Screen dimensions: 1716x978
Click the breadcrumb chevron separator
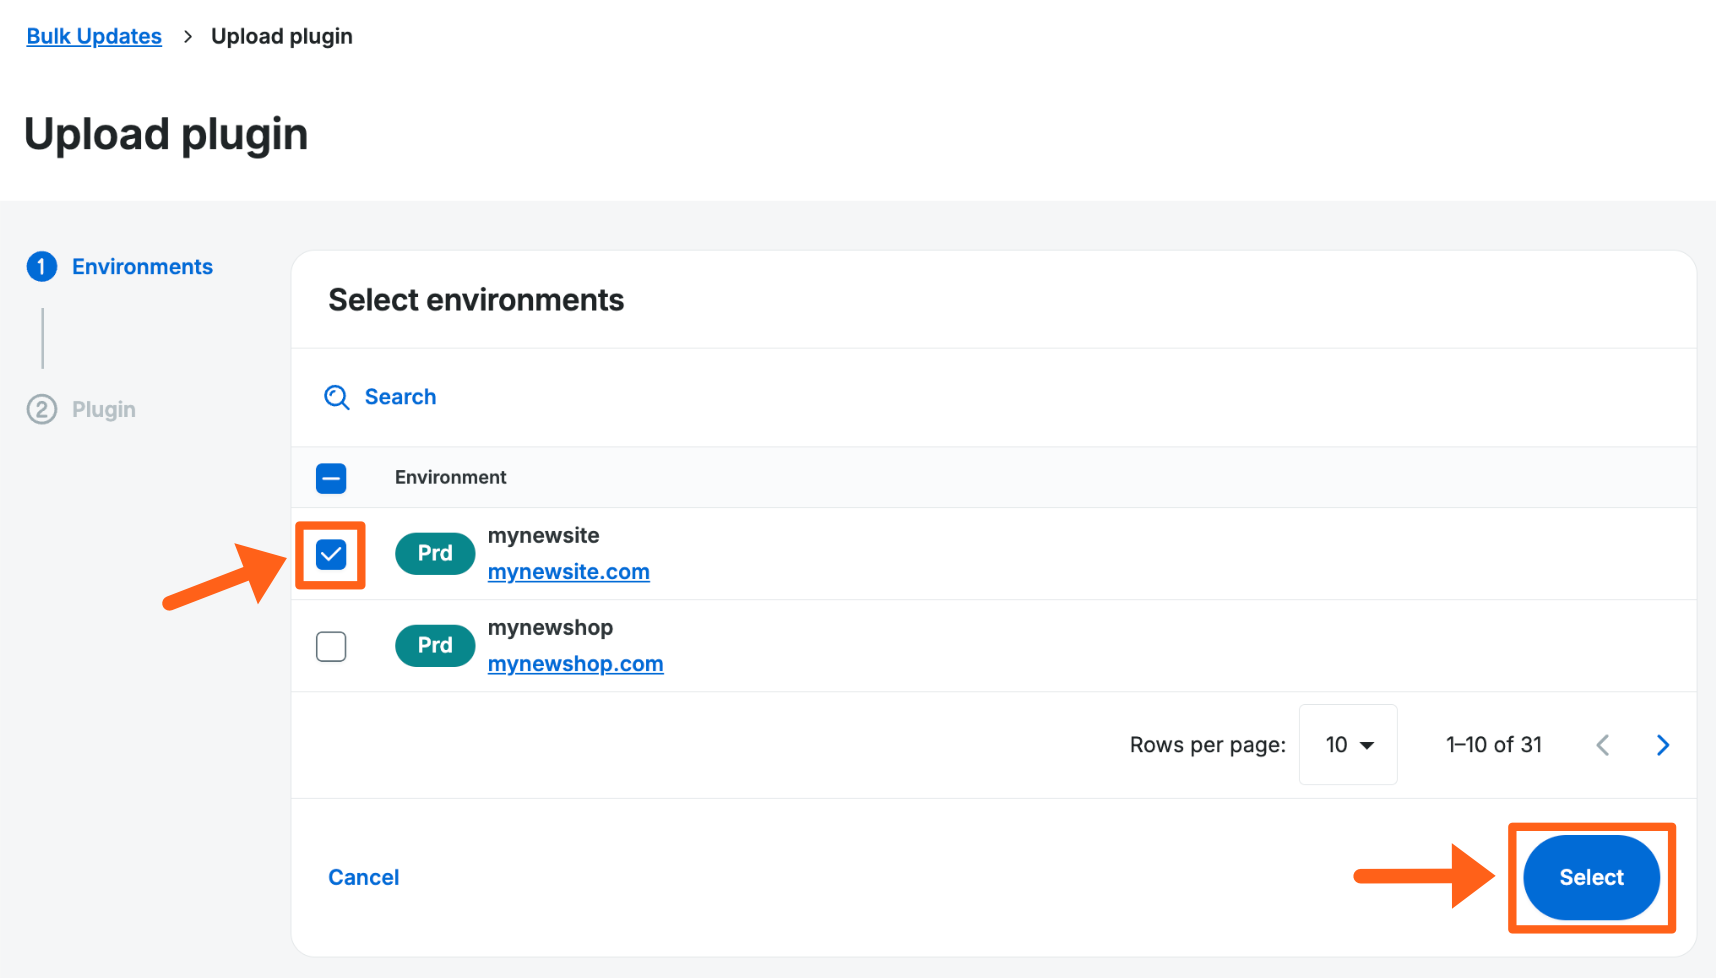[187, 36]
